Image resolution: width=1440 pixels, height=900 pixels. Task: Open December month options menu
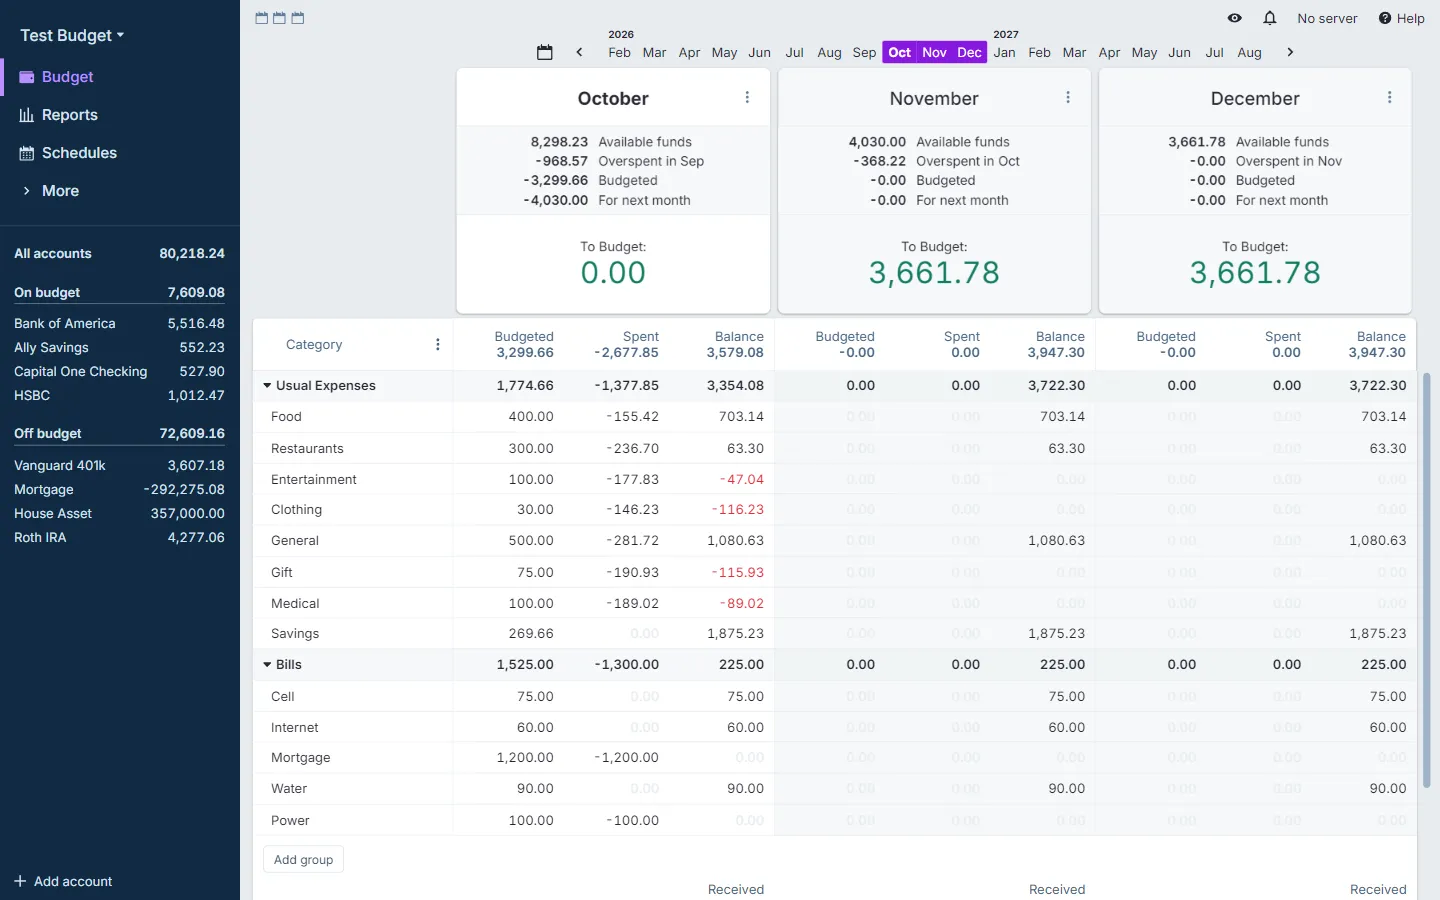click(x=1389, y=97)
